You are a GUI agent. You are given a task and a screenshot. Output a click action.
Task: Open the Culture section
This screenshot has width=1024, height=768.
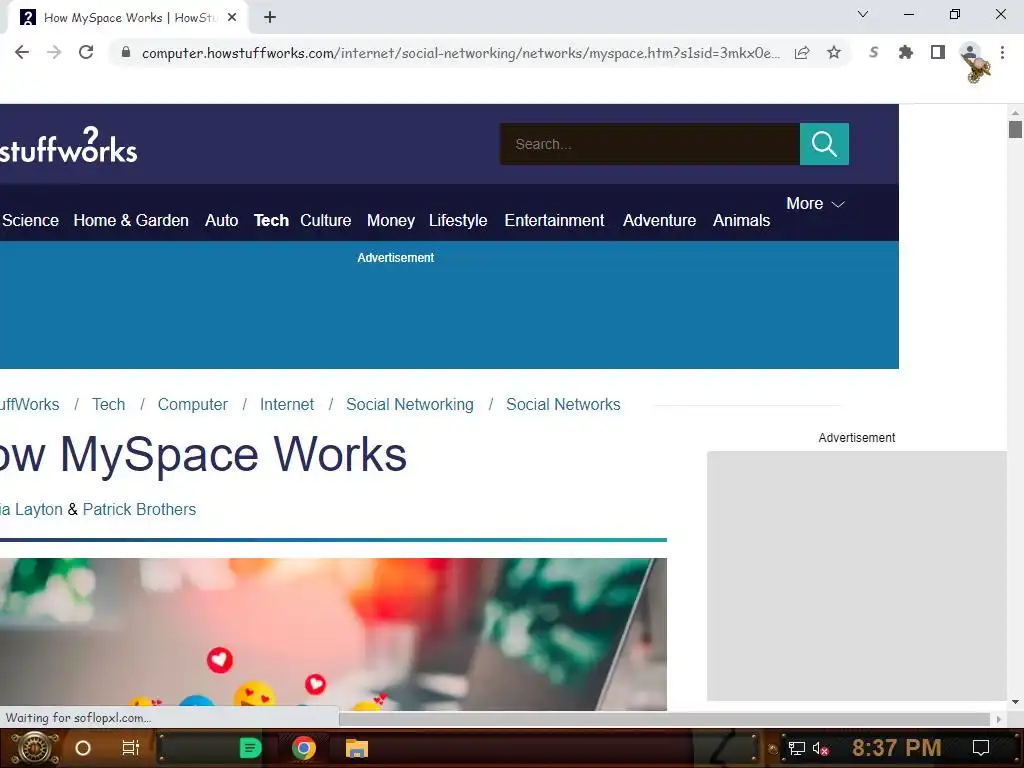(326, 221)
